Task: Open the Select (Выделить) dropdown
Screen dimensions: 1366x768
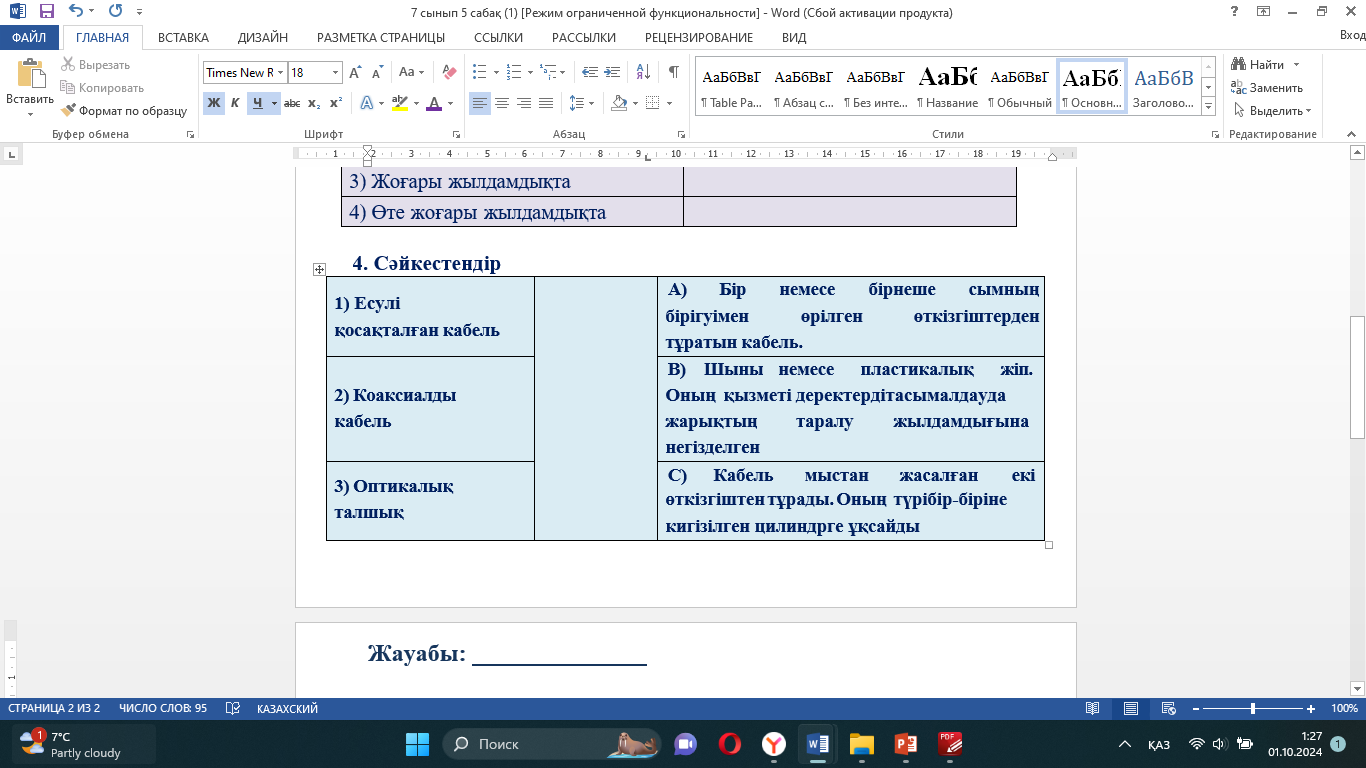Action: pos(1273,111)
